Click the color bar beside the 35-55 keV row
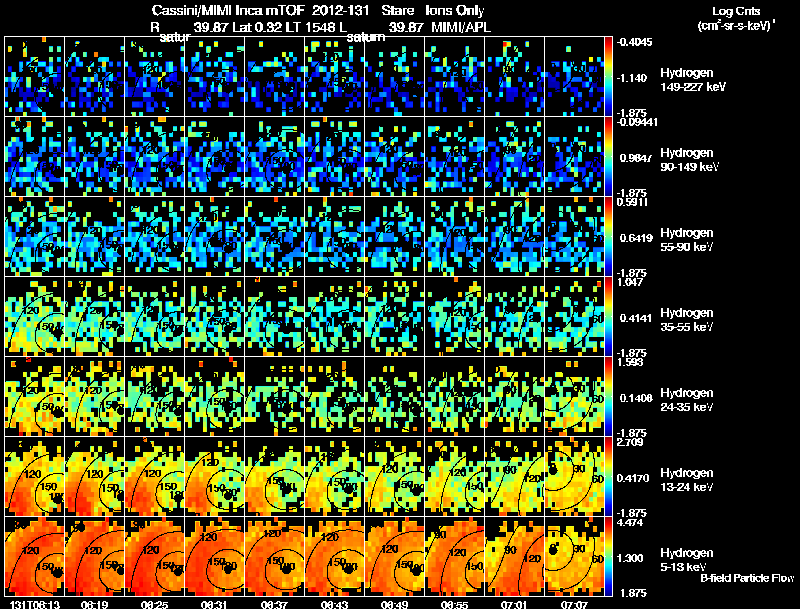Viewport: 800px width, 609px height. pyautogui.click(x=608, y=317)
